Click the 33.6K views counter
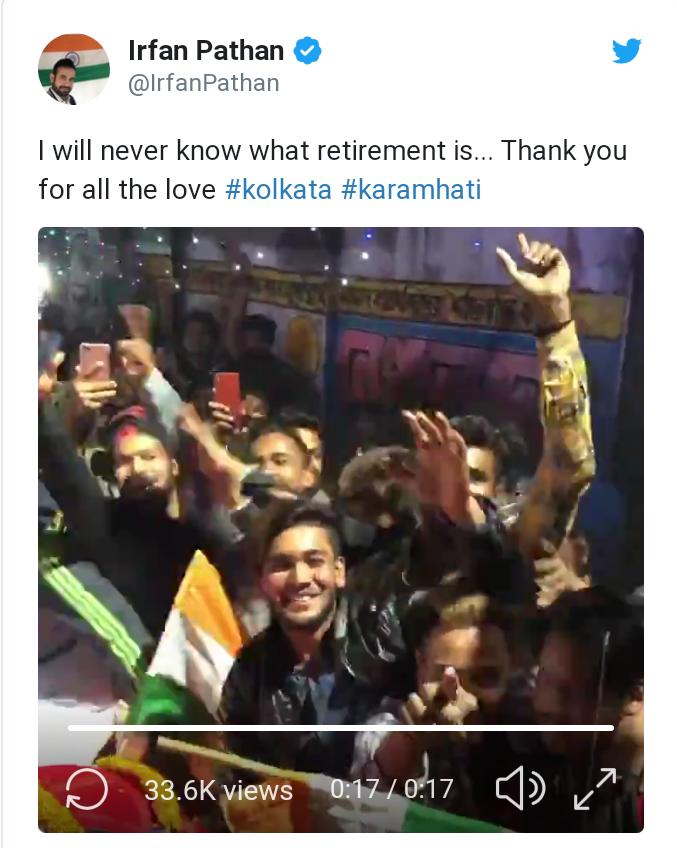Image resolution: width=677 pixels, height=848 pixels. coord(218,790)
